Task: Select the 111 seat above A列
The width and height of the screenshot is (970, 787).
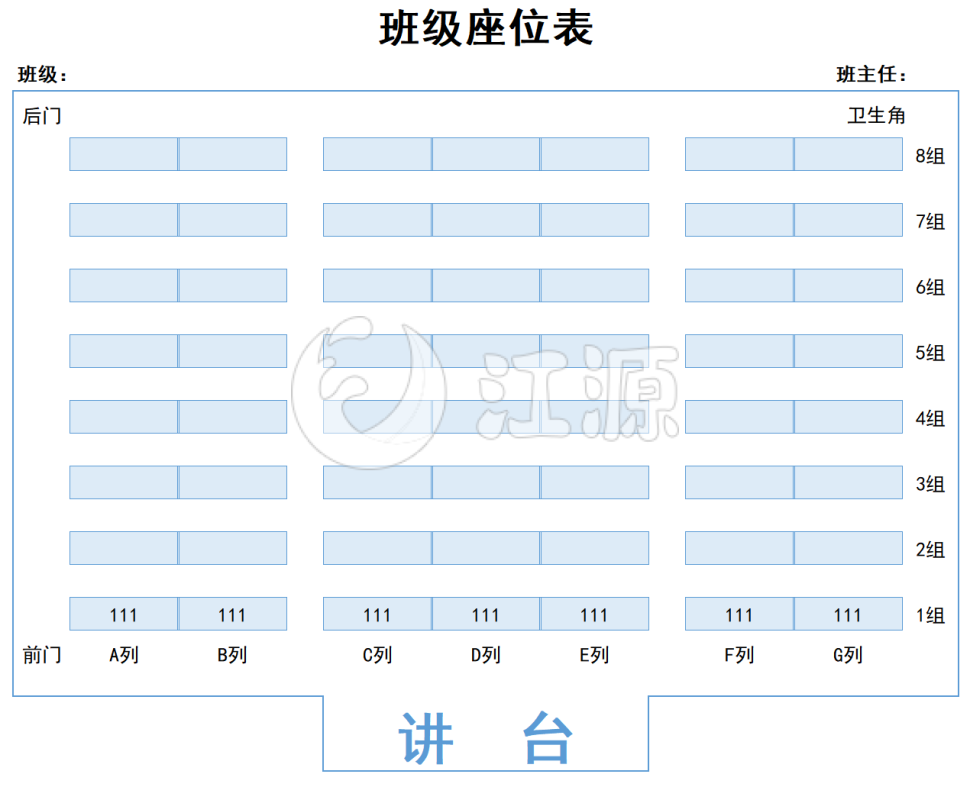Action: [x=124, y=614]
